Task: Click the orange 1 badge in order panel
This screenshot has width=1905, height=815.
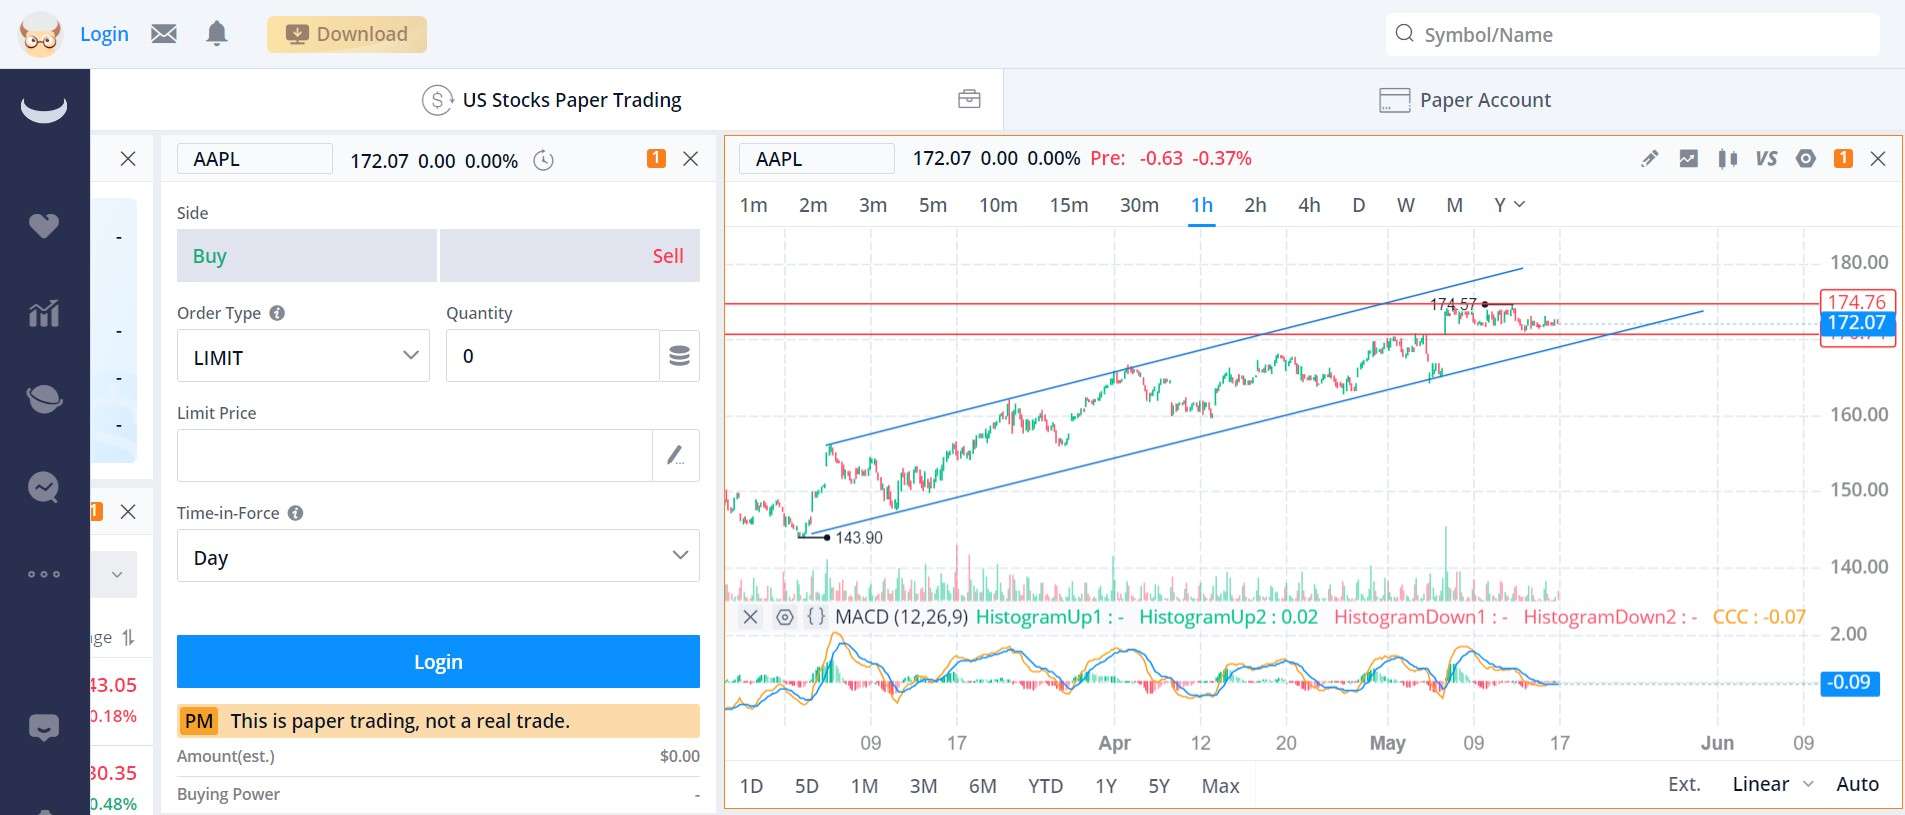Action: pyautogui.click(x=656, y=158)
